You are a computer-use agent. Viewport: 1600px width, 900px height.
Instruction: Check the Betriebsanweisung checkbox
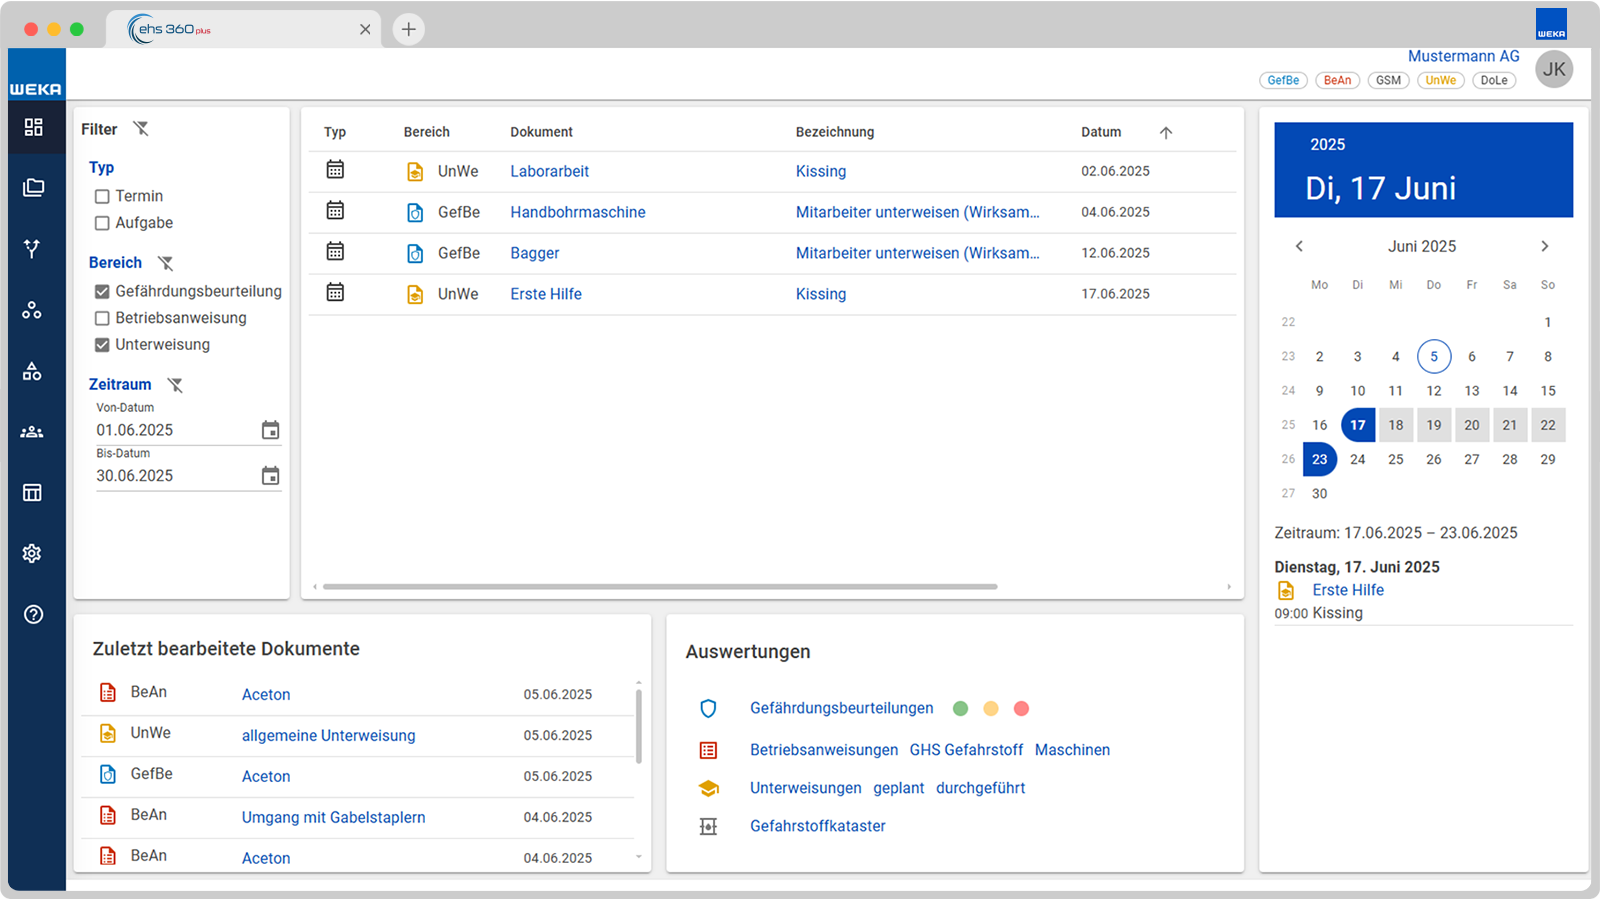[102, 318]
